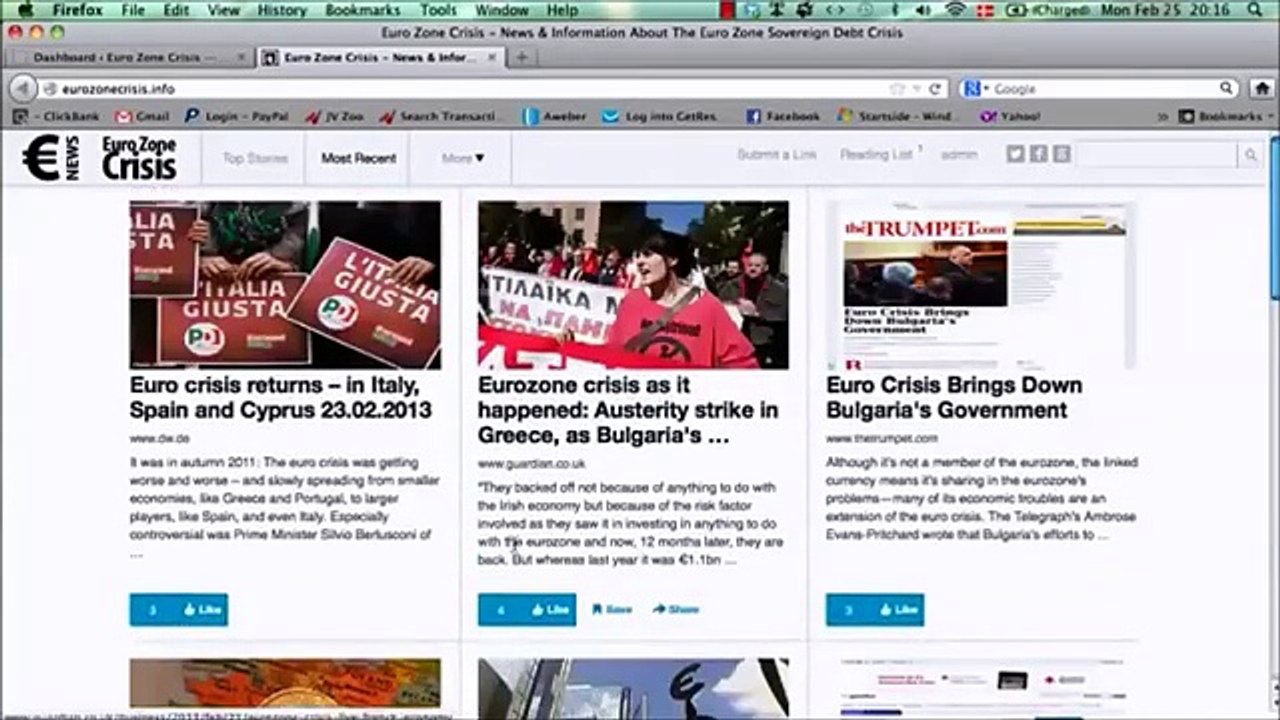Click the www.thetrumpet.com source link

pyautogui.click(x=882, y=439)
